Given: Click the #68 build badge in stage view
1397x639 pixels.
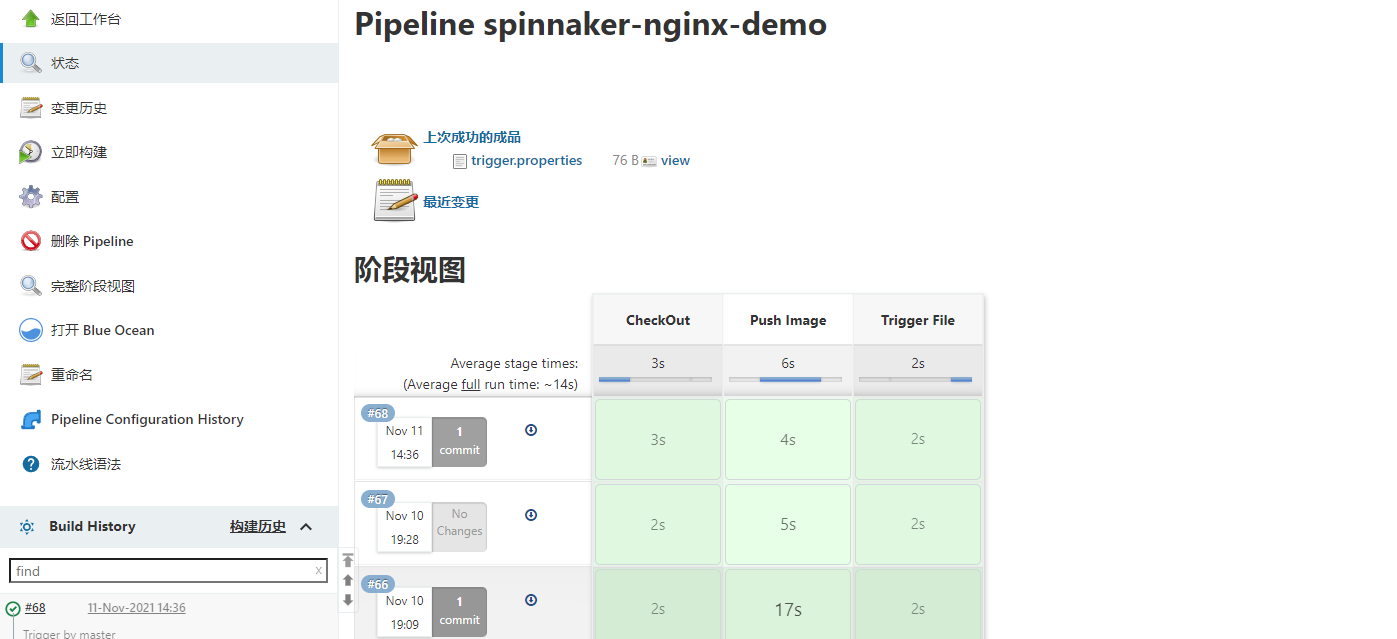Looking at the screenshot, I should (x=378, y=414).
